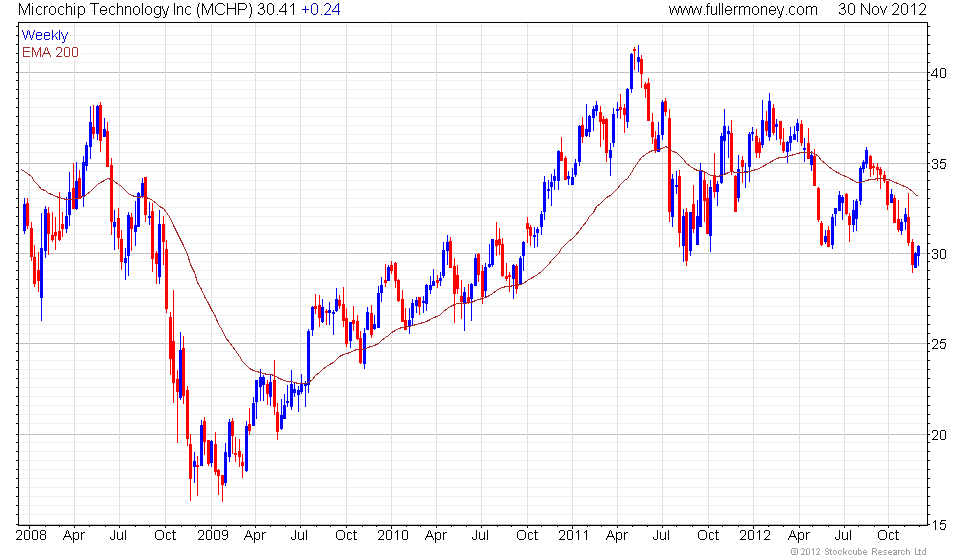Screen dimensions: 980x560
Task: Click the 20 price axis label
Action: [x=939, y=435]
